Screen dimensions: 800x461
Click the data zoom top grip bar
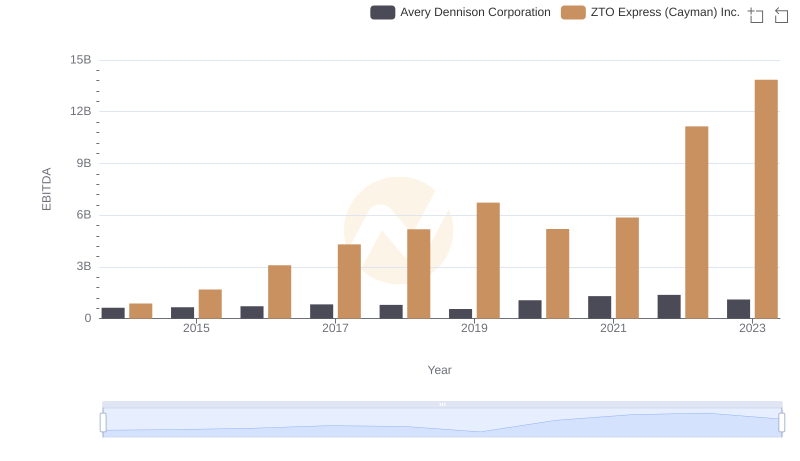[442, 404]
